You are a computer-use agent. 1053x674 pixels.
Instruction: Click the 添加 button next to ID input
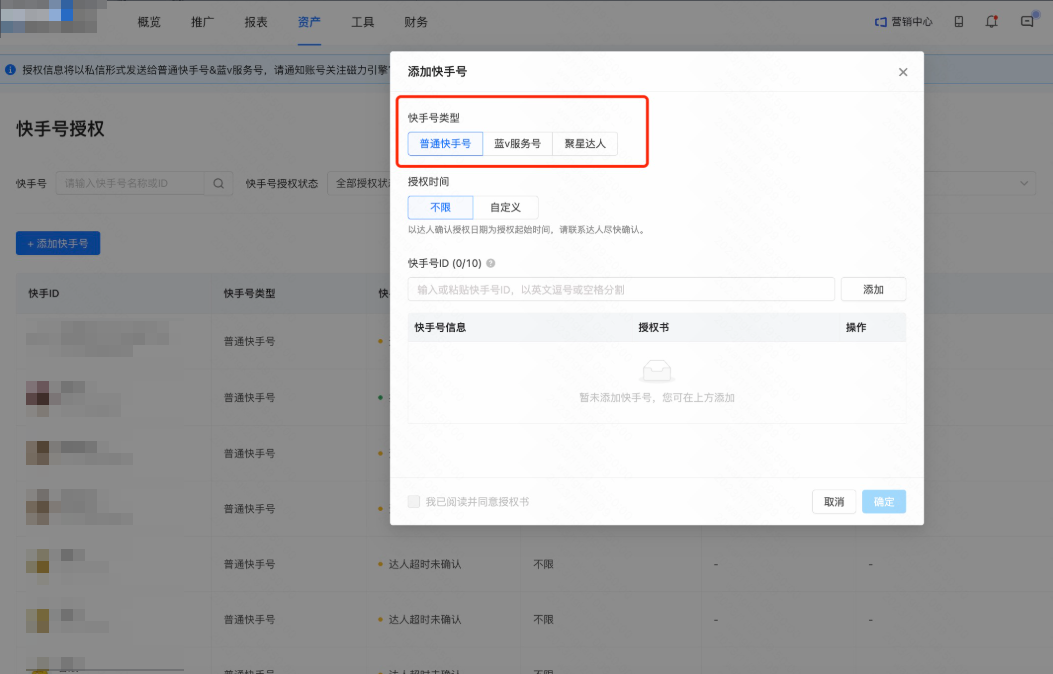click(x=872, y=288)
